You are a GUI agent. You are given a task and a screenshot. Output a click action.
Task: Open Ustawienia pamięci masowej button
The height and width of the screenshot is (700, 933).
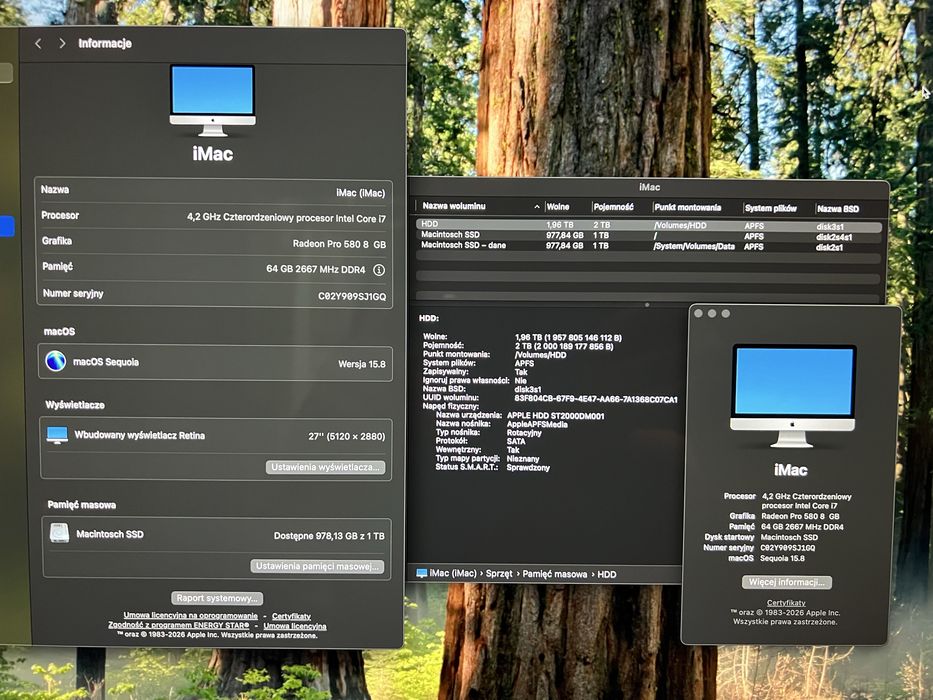[x=317, y=566]
